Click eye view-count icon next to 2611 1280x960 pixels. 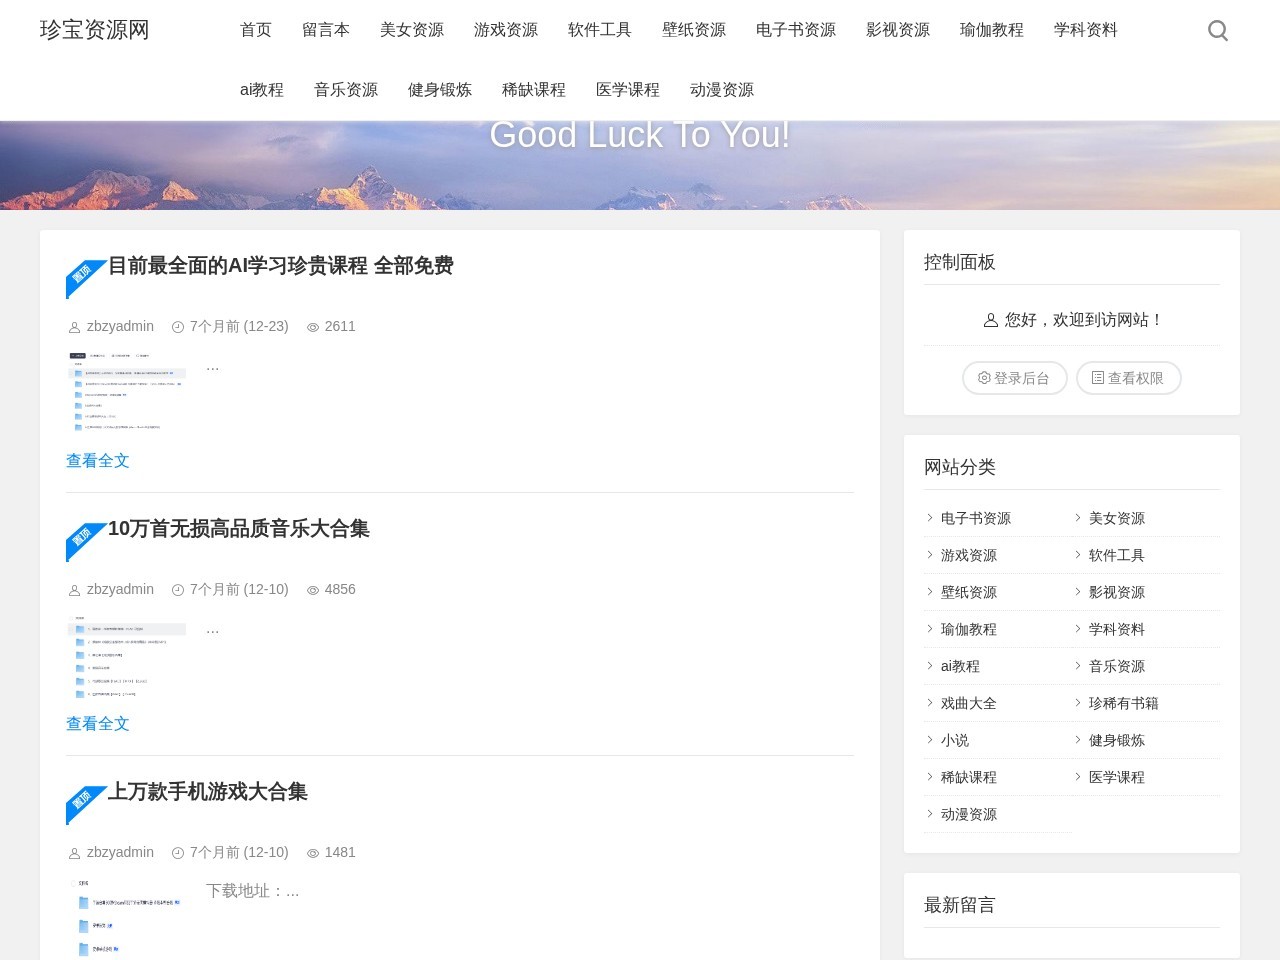313,327
